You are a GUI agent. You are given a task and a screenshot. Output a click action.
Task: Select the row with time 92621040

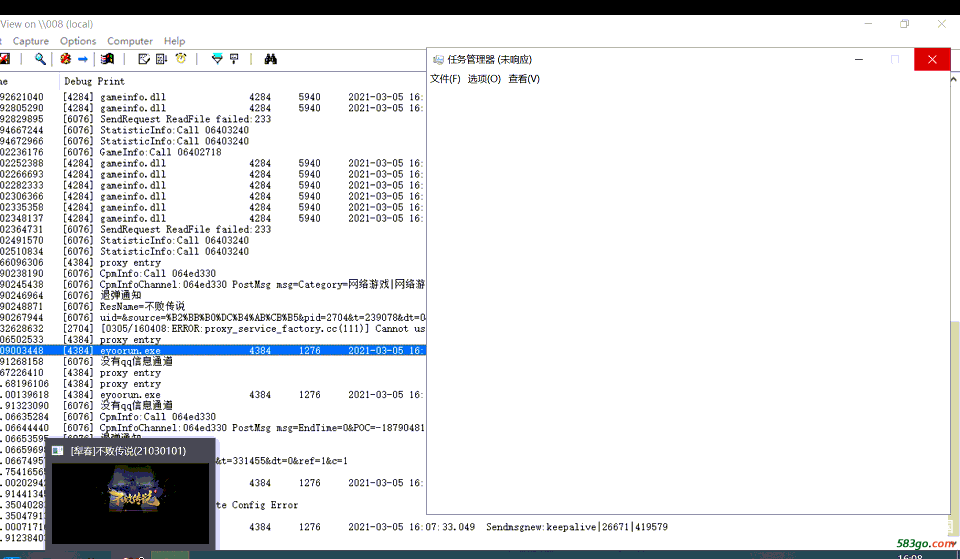point(212,97)
